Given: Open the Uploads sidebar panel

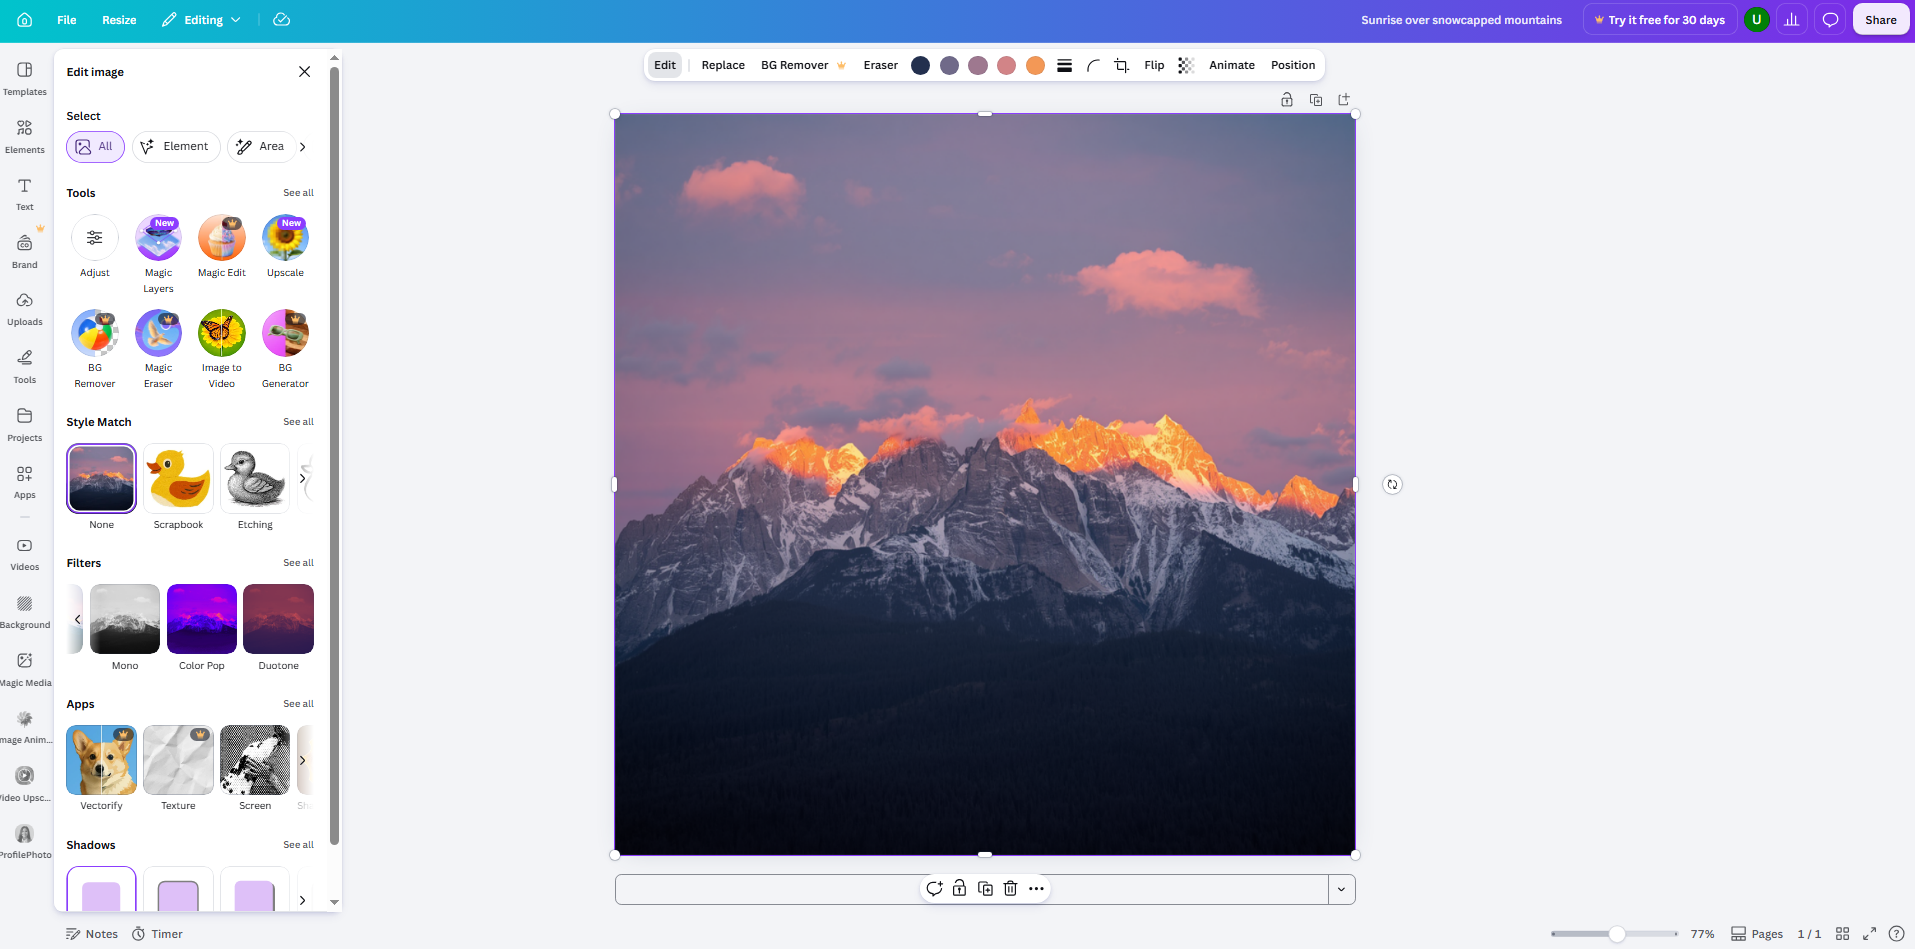Looking at the screenshot, I should pyautogui.click(x=25, y=309).
